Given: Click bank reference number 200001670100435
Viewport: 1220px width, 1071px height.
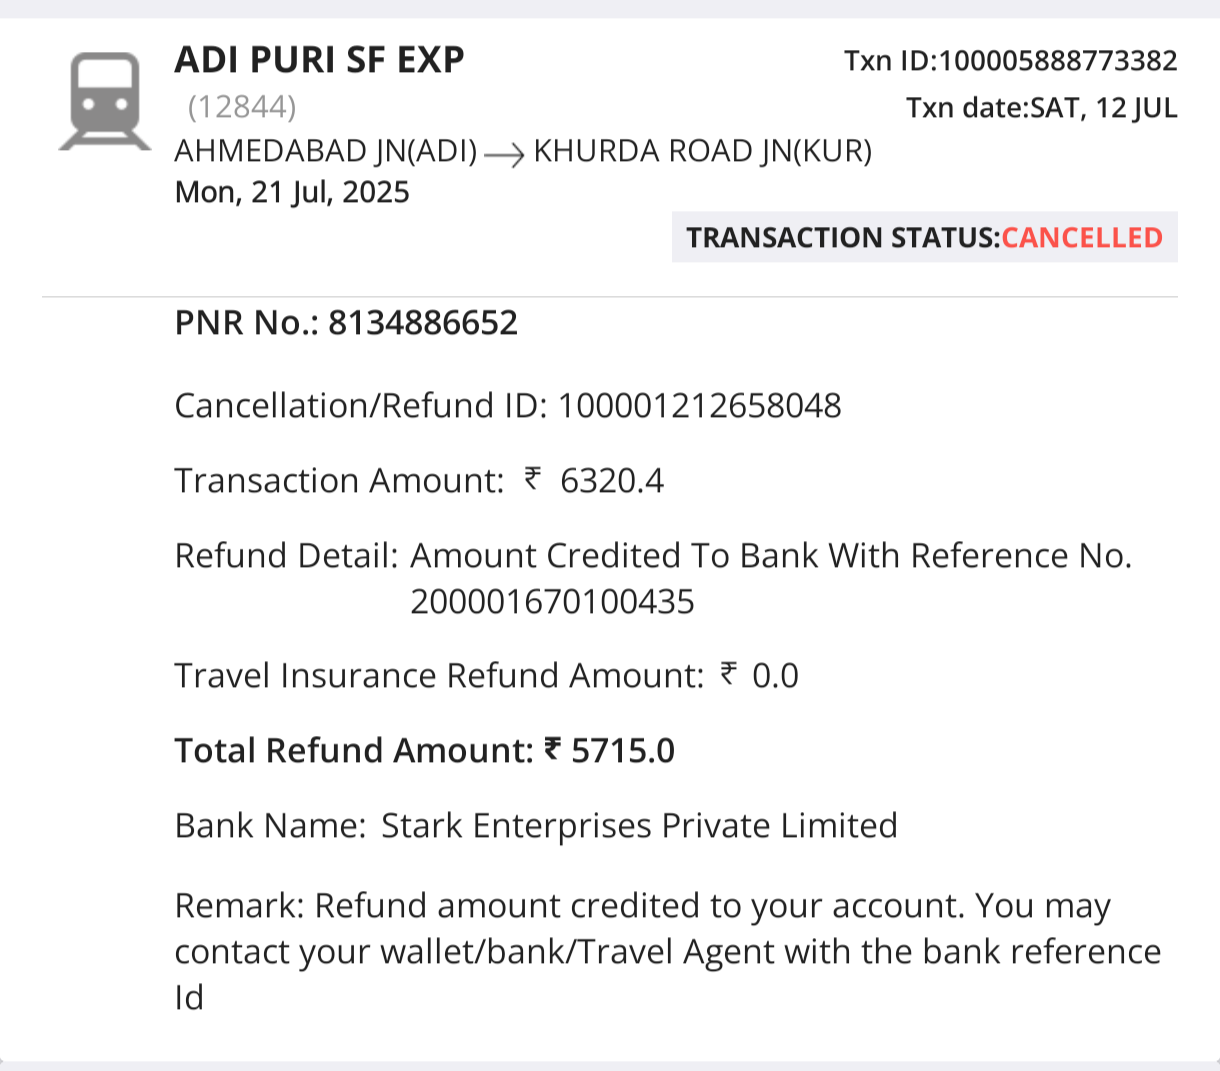Looking at the screenshot, I should pyautogui.click(x=552, y=602).
